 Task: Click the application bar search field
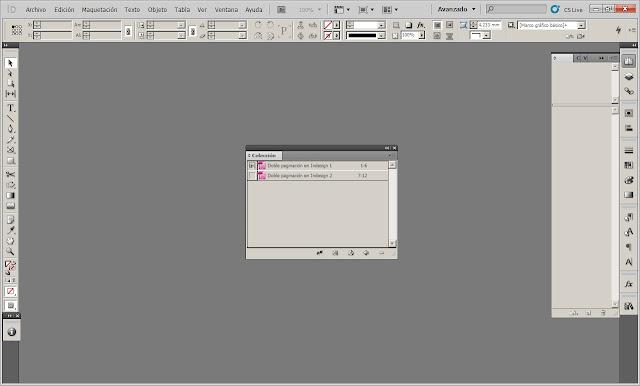pos(516,9)
